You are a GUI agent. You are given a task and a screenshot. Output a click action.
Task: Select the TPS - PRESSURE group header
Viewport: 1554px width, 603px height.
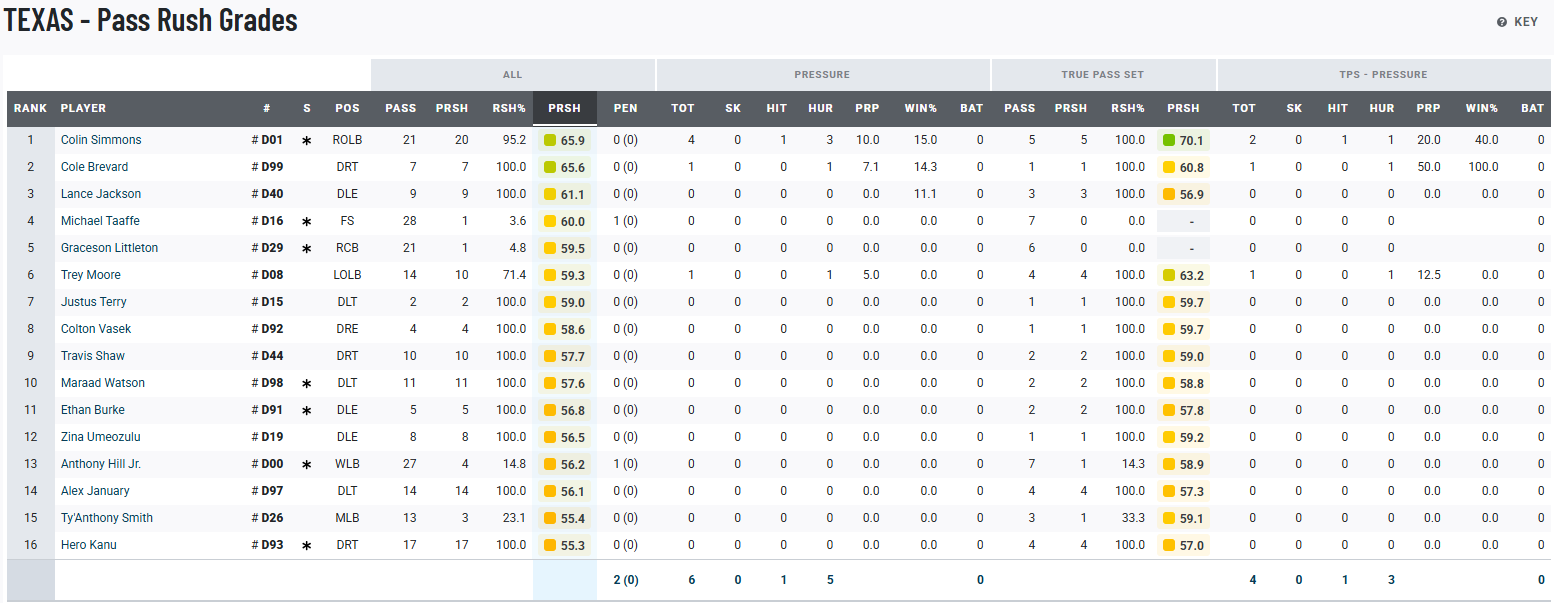coord(1383,75)
